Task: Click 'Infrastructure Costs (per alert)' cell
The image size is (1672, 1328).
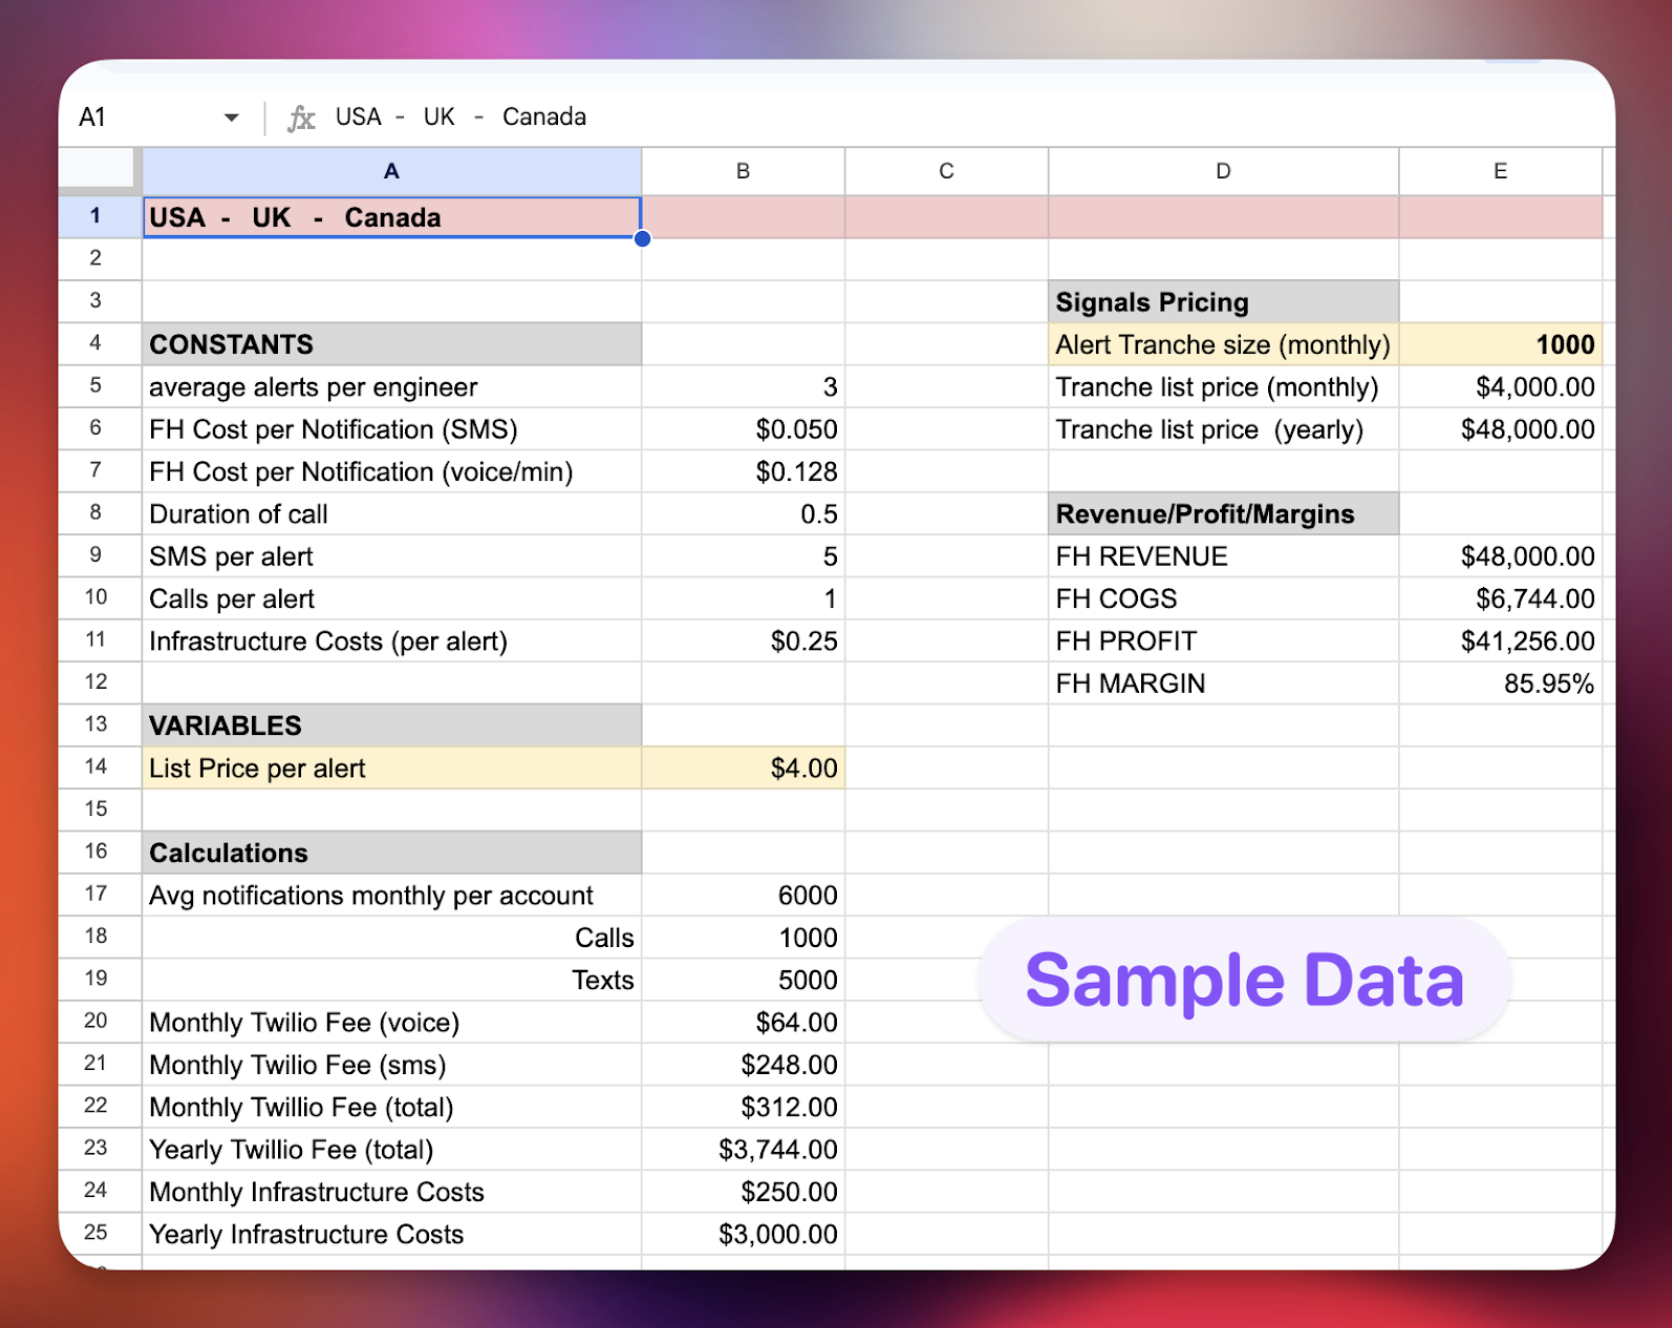Action: [x=392, y=641]
